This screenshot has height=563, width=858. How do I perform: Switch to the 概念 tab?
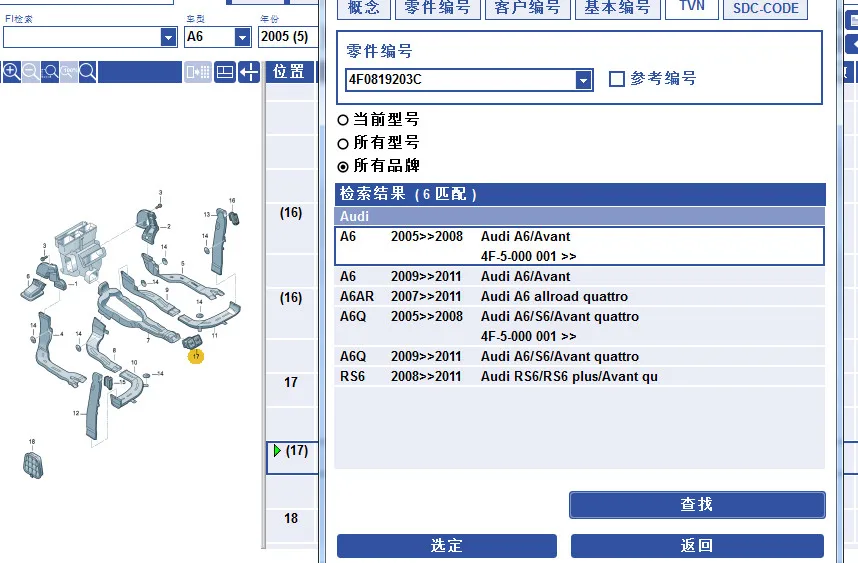tap(363, 8)
